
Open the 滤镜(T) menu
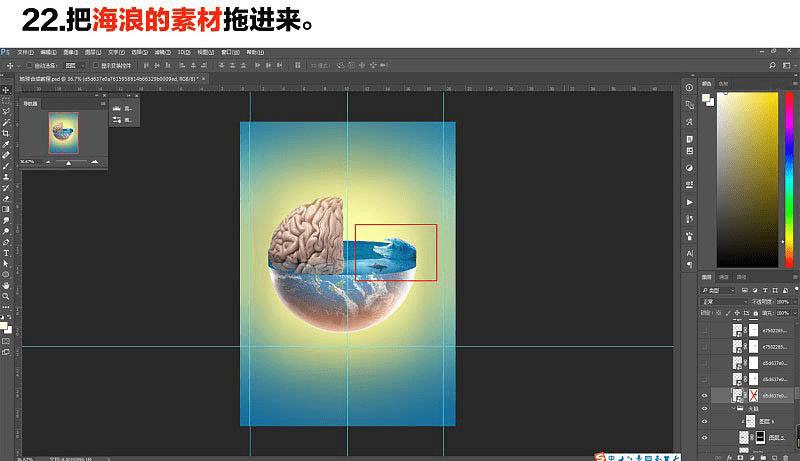coord(162,53)
